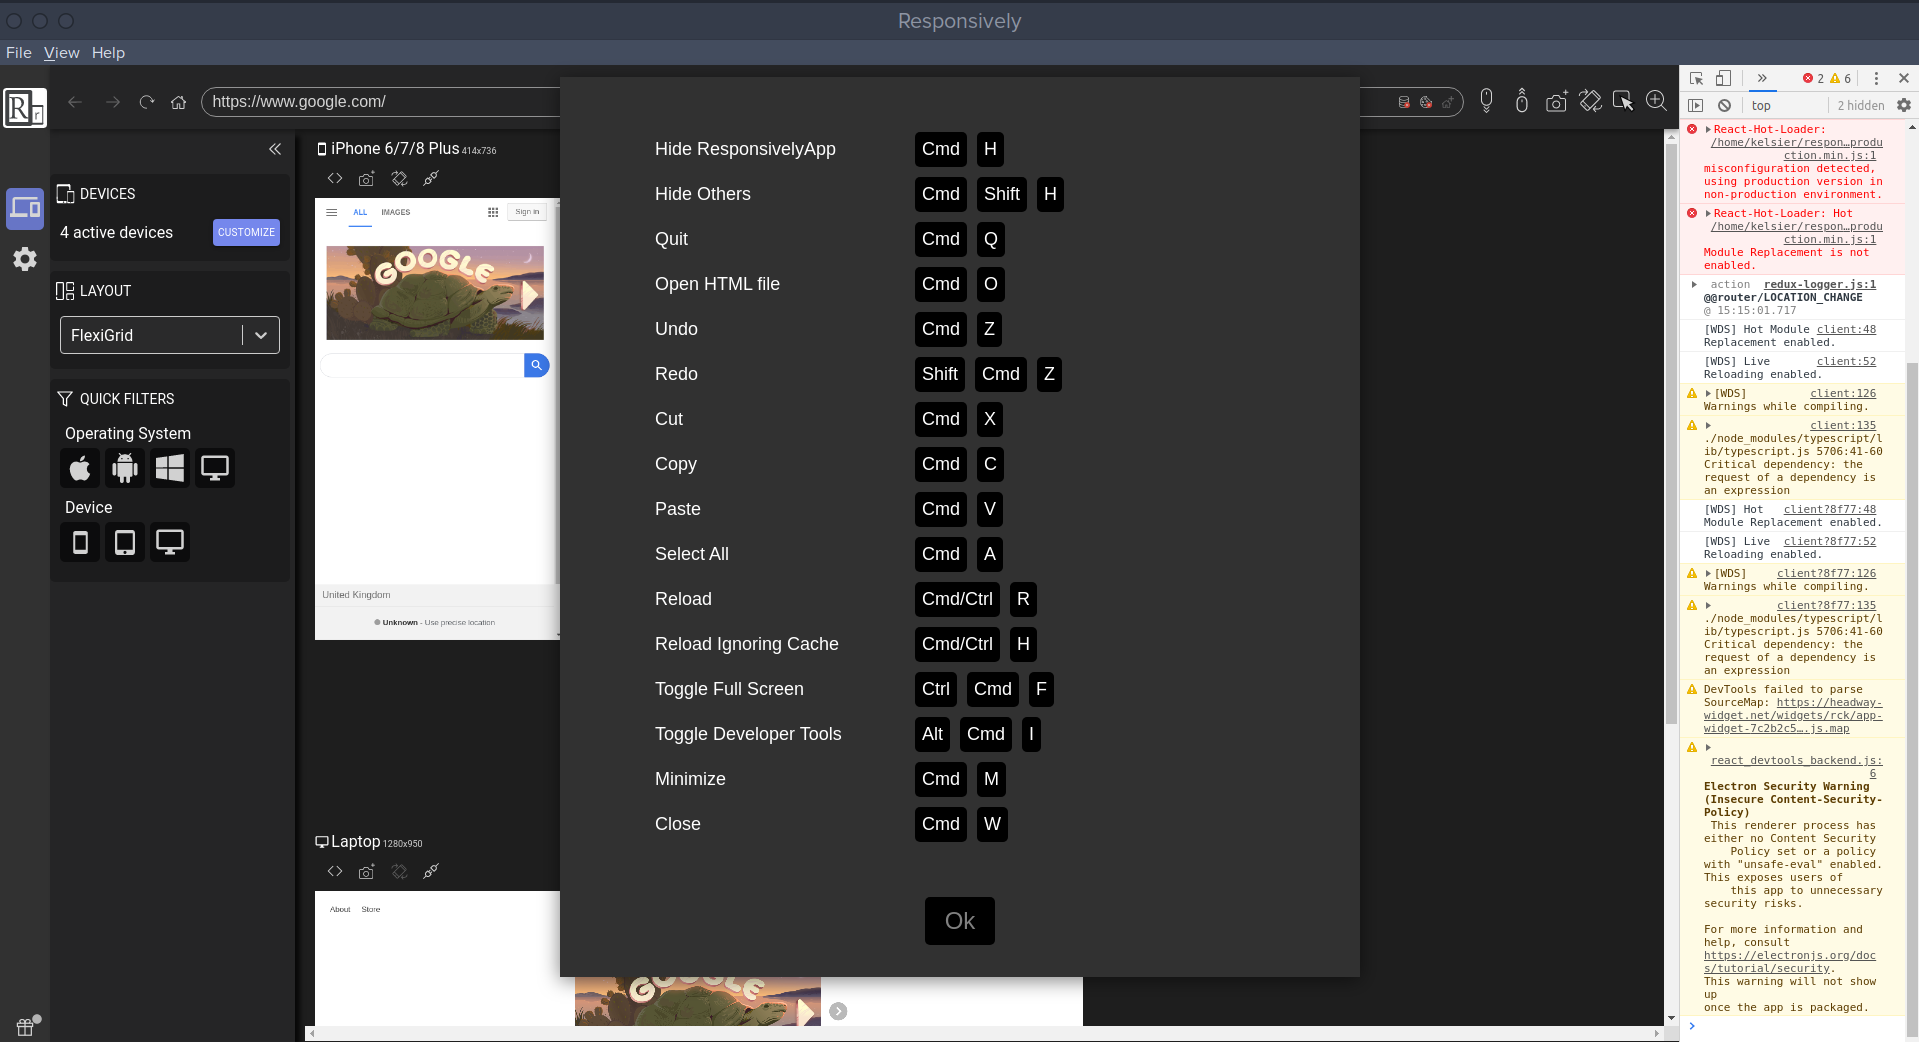Click the DevTools inspect element picker
Image resolution: width=1919 pixels, height=1042 pixels.
coord(1697,78)
